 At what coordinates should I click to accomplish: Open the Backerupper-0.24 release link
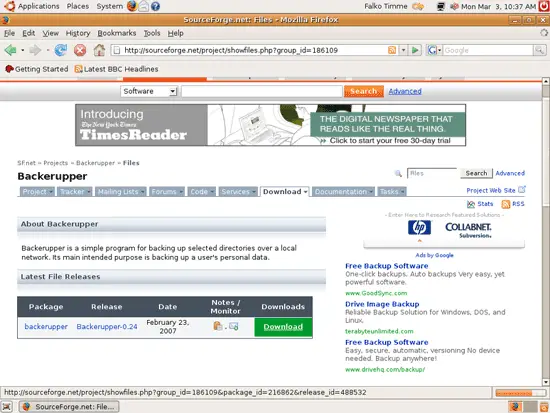pos(107,326)
